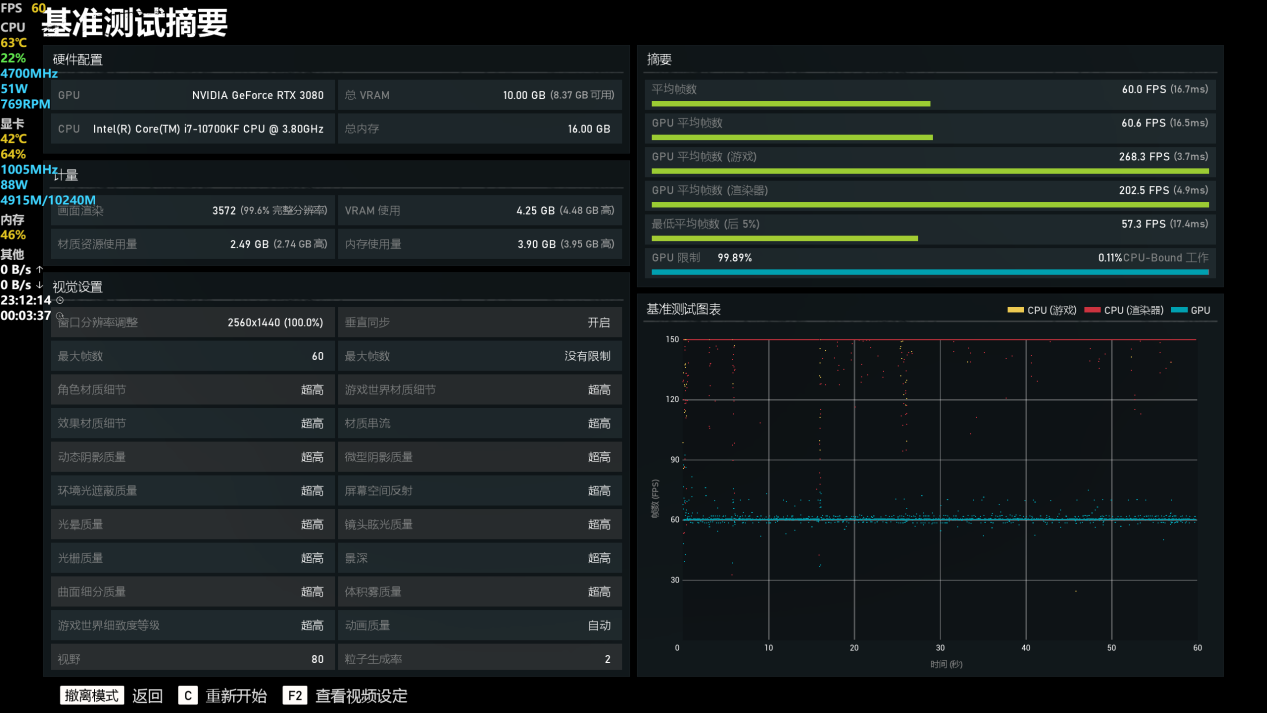This screenshot has width=1267, height=713.
Task: Click the GPU 平均帧数 60.6 FPS result
Action: click(x=930, y=128)
